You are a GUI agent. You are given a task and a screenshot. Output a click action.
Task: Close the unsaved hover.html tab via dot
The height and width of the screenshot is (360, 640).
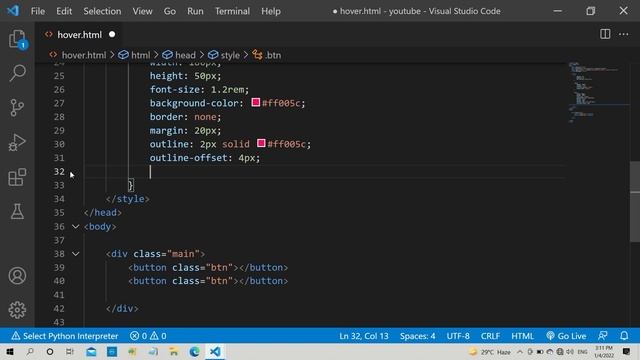(x=112, y=35)
